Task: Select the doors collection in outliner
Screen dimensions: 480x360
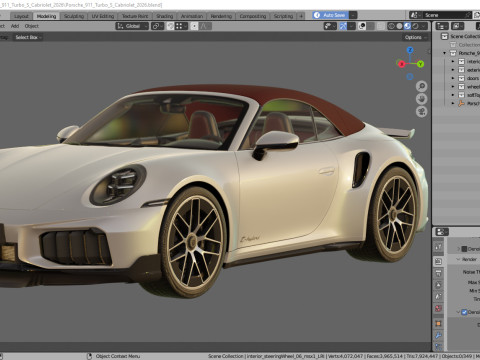Action: [473, 78]
